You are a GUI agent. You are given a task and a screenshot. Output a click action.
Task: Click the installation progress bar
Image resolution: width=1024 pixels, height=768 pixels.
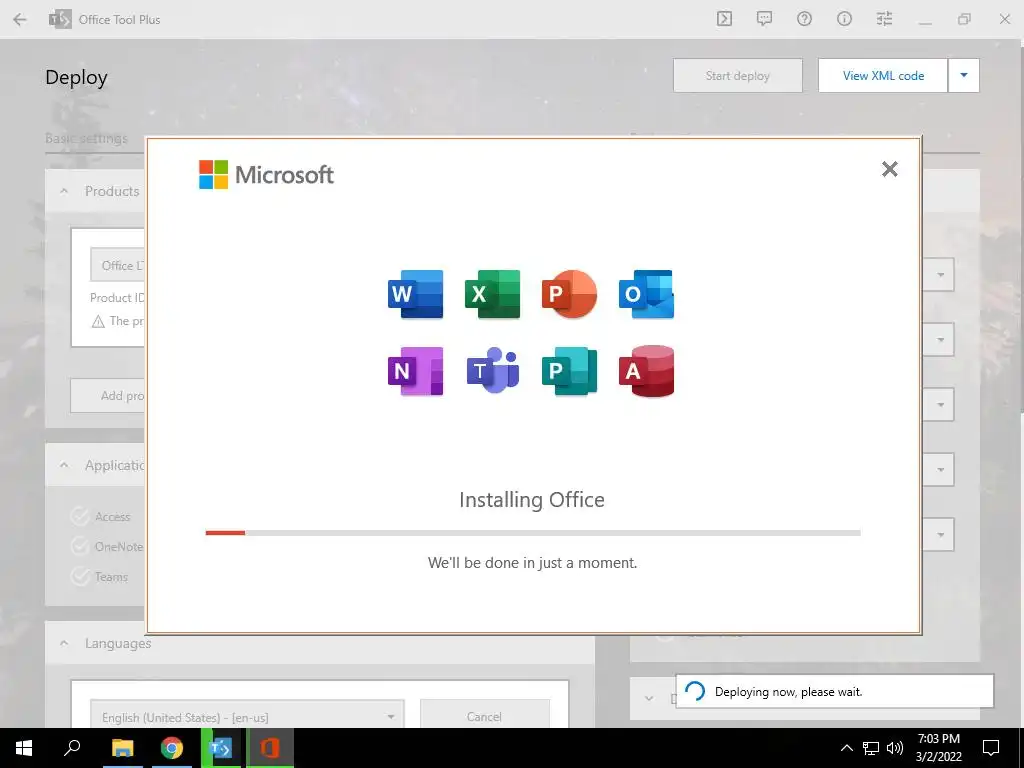tap(533, 533)
